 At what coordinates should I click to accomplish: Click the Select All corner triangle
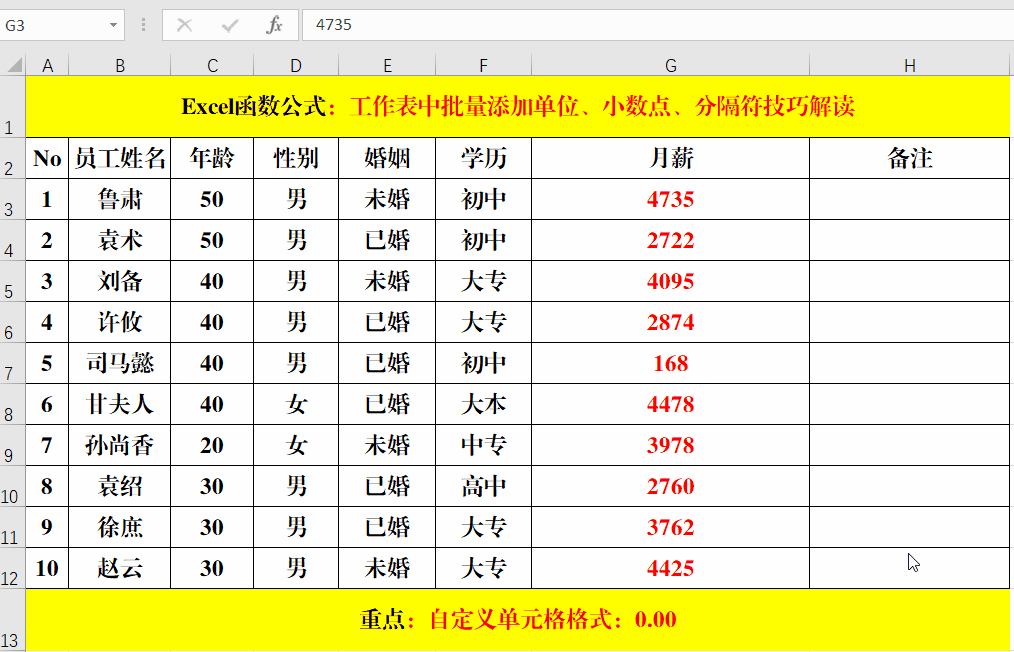(14, 65)
